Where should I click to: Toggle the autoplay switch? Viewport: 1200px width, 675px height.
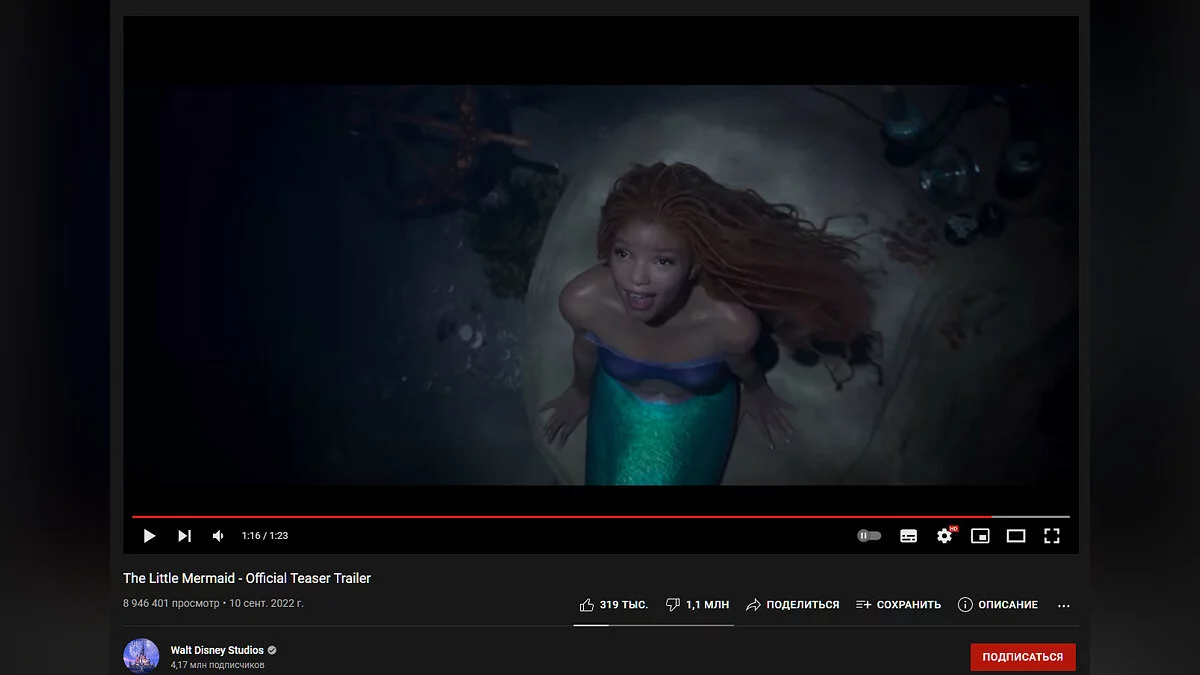coord(869,536)
